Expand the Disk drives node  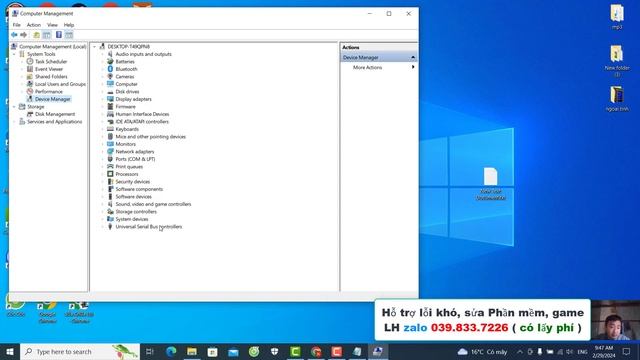pyautogui.click(x=102, y=92)
